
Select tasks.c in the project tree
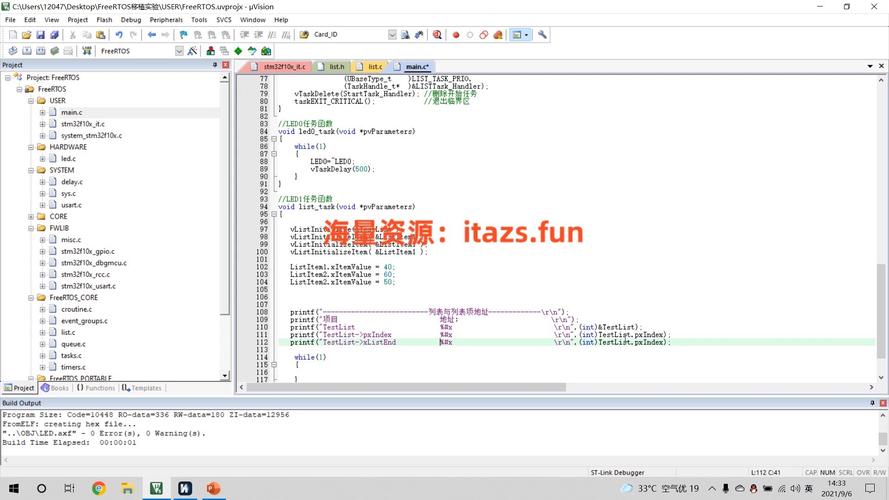71,355
